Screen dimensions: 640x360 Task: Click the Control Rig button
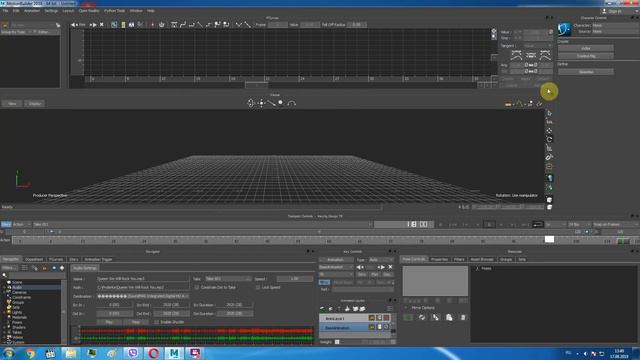pyautogui.click(x=586, y=56)
